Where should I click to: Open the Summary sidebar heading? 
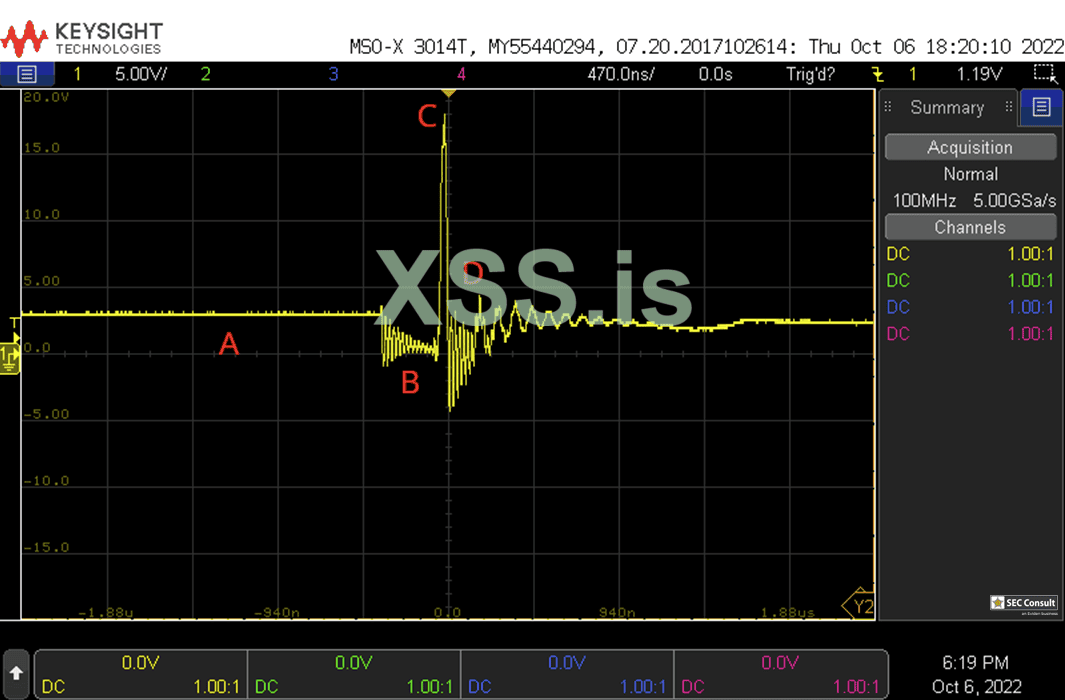tap(947, 107)
